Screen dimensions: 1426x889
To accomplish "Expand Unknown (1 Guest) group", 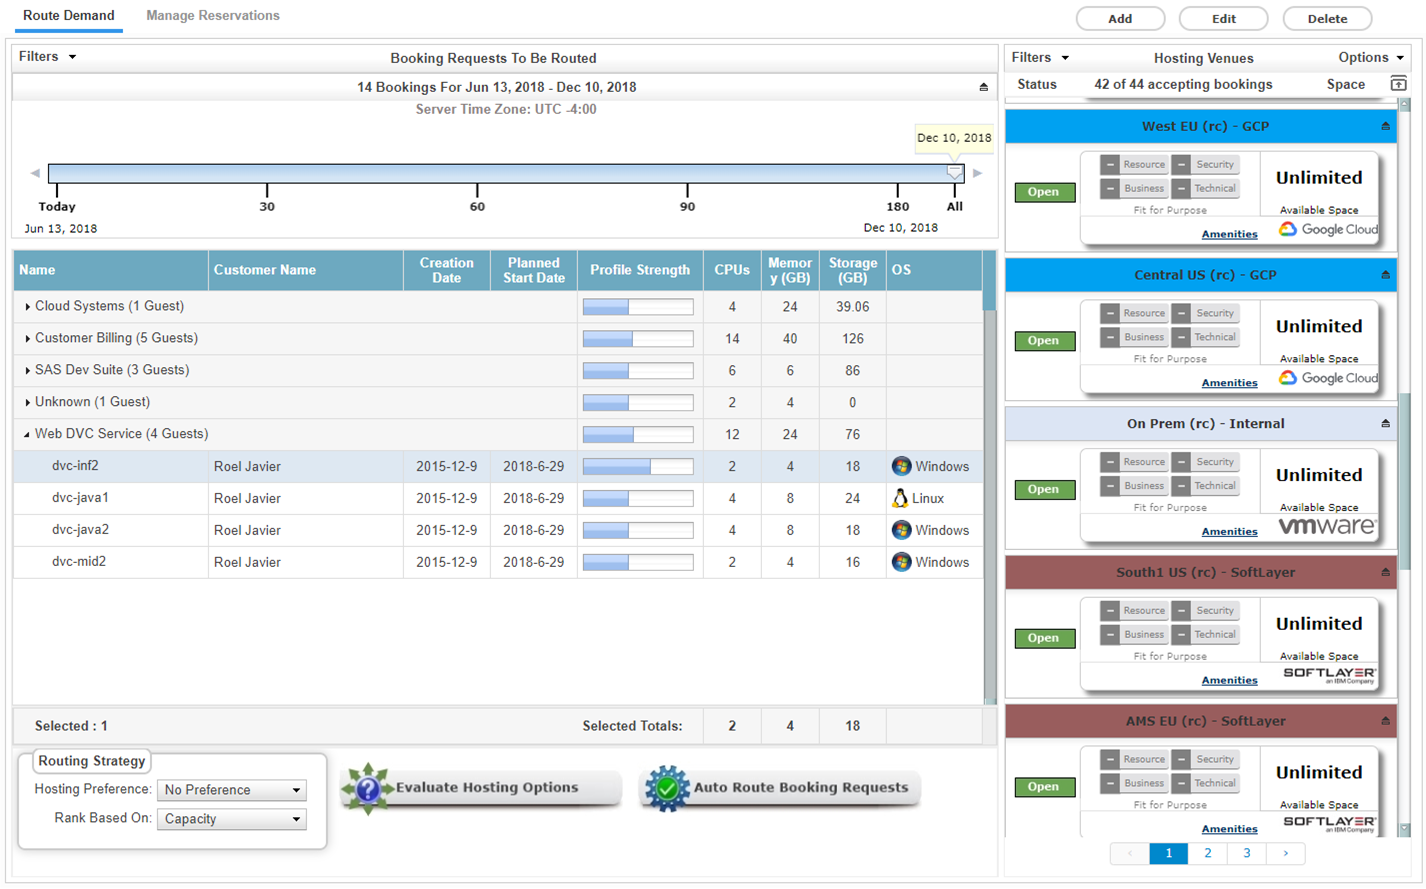I will point(27,403).
